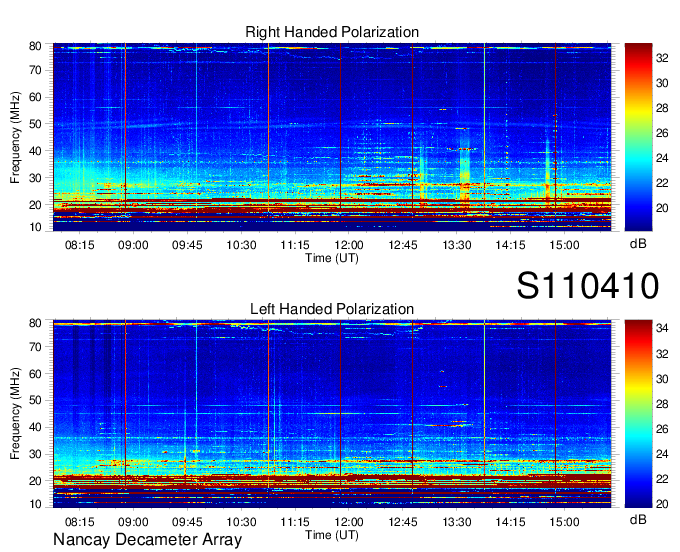
Task: Click the 20 MHz tick of Right Handed plot
Action: pyautogui.click(x=35, y=205)
